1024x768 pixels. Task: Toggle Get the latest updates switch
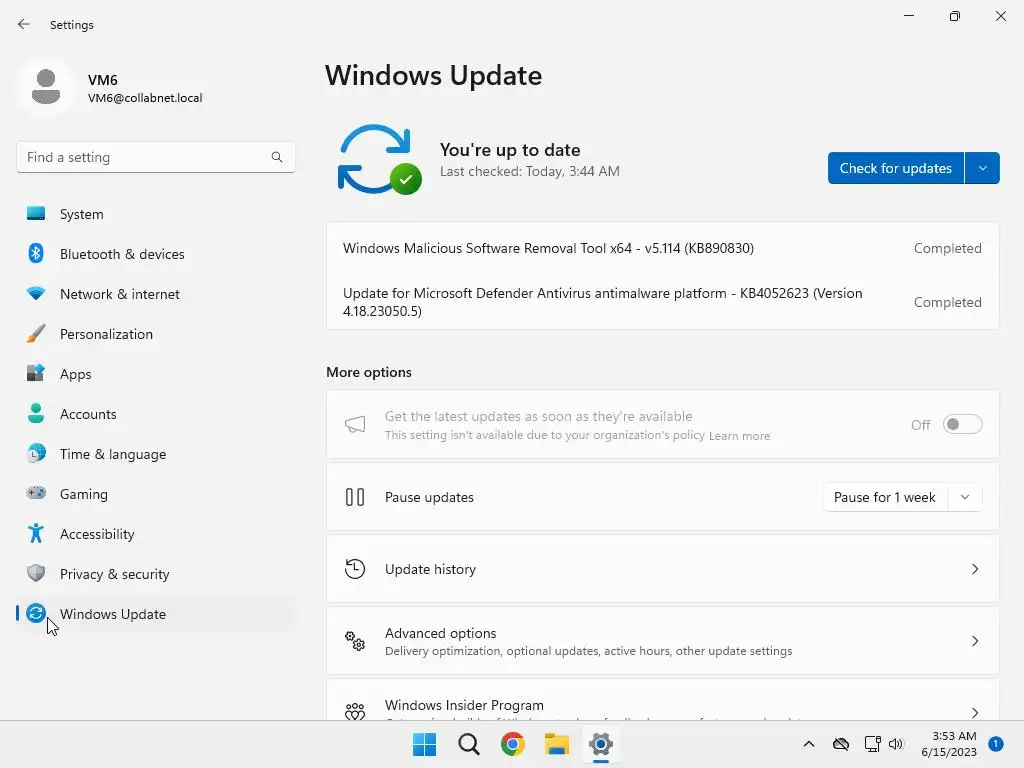pyautogui.click(x=963, y=424)
